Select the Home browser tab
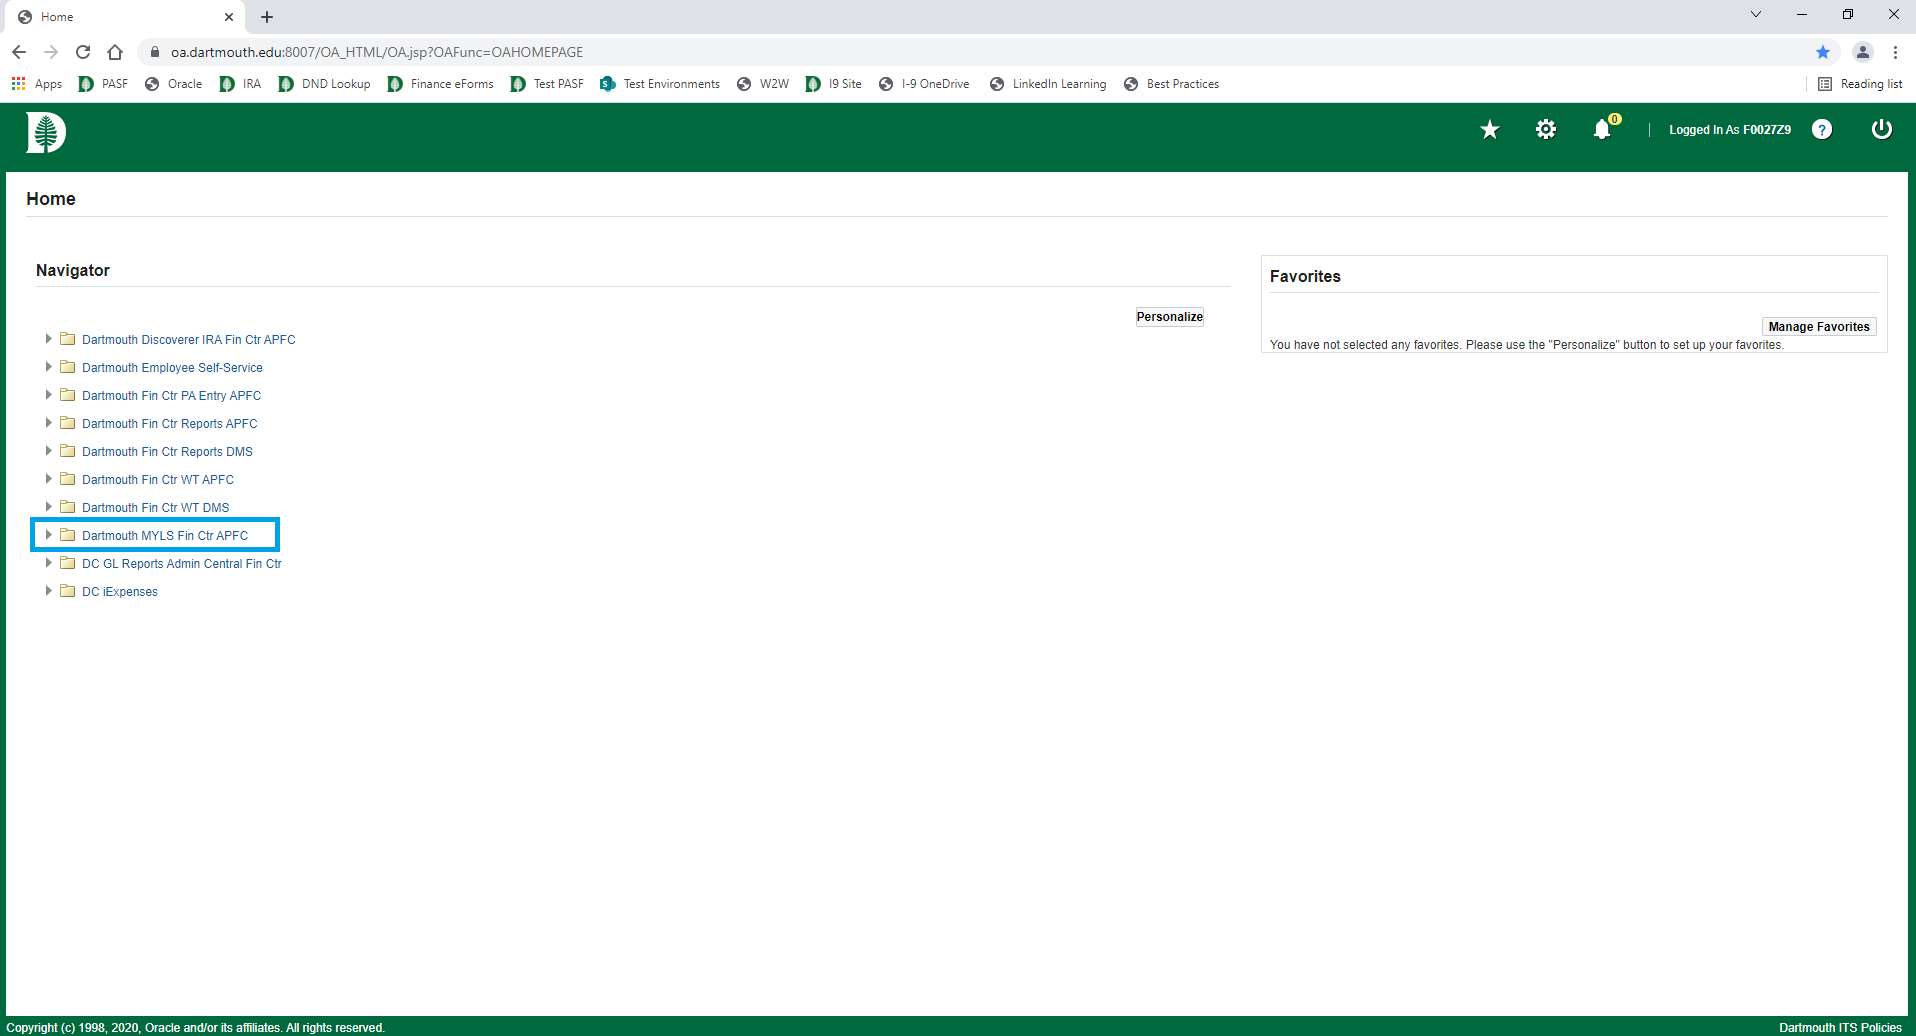Image resolution: width=1916 pixels, height=1036 pixels. [125, 17]
